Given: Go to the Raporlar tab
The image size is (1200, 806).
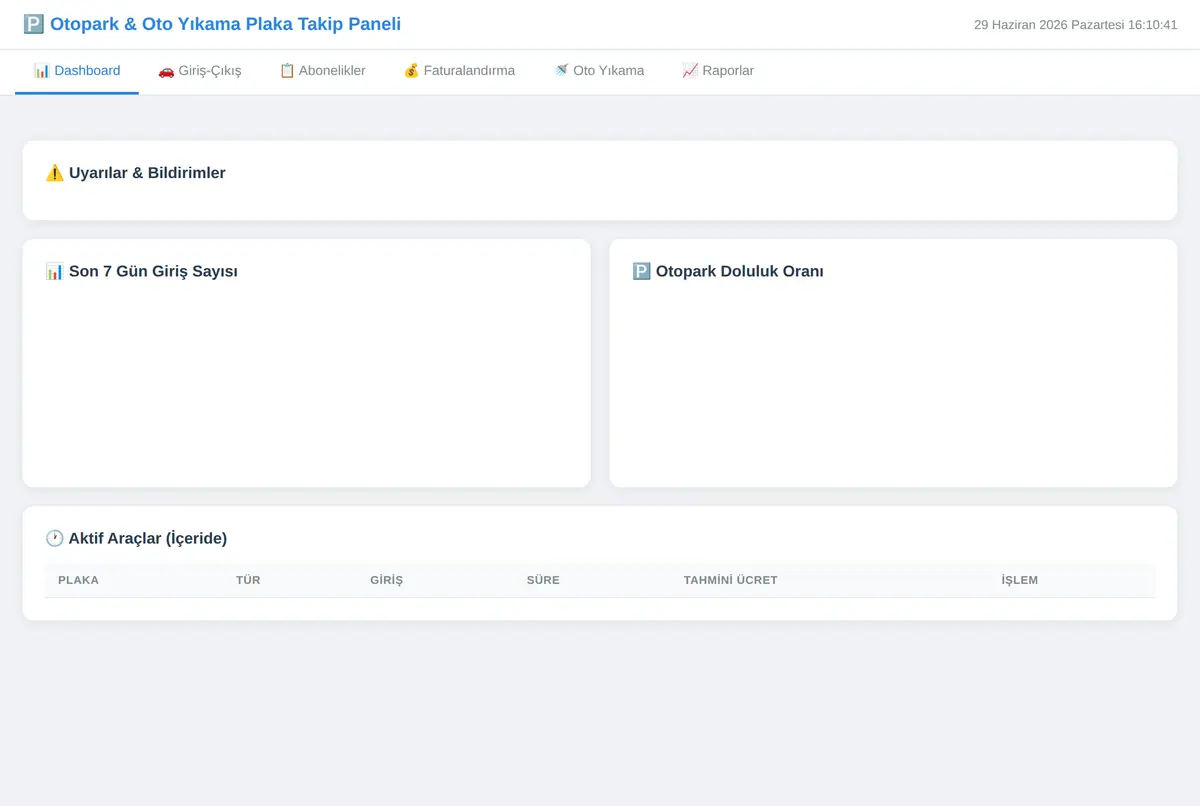Looking at the screenshot, I should 718,71.
